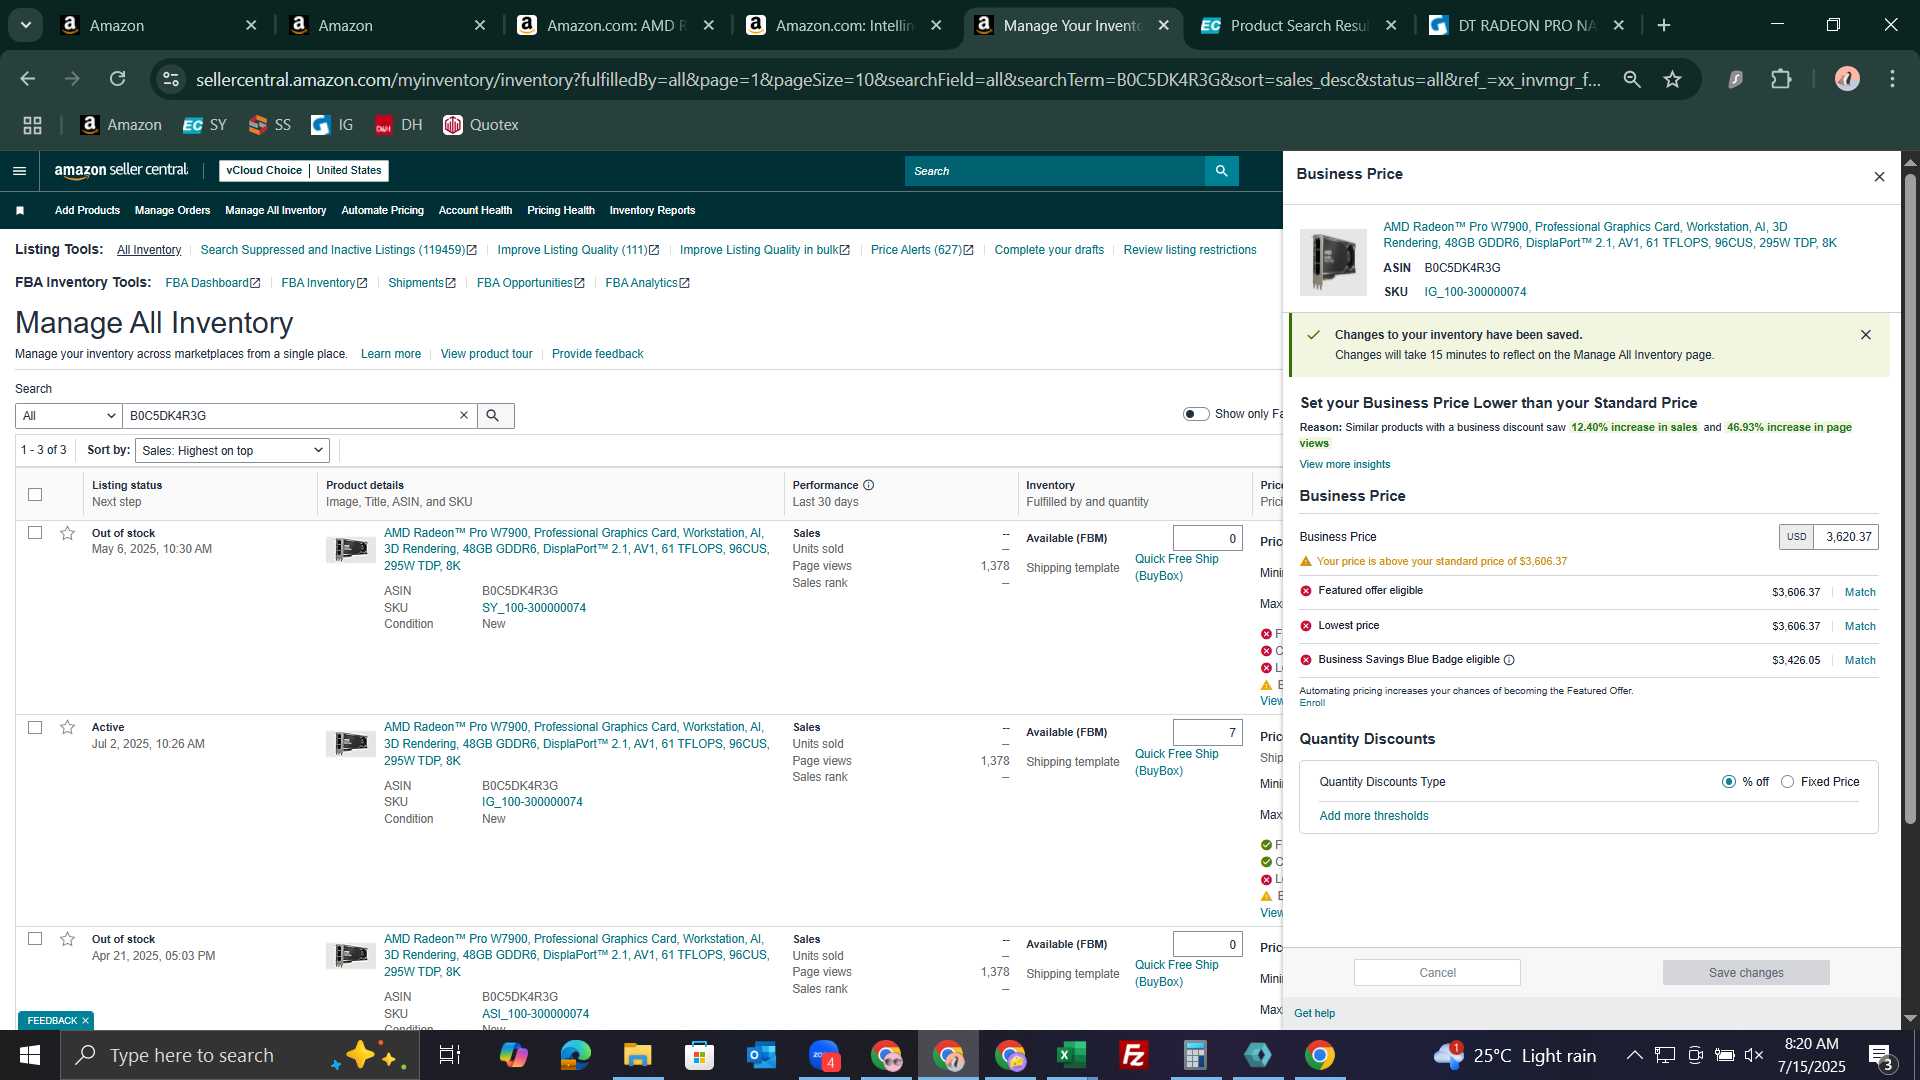The image size is (1920, 1080).
Task: Show hidden system tray icons
Action: tap(1634, 1055)
